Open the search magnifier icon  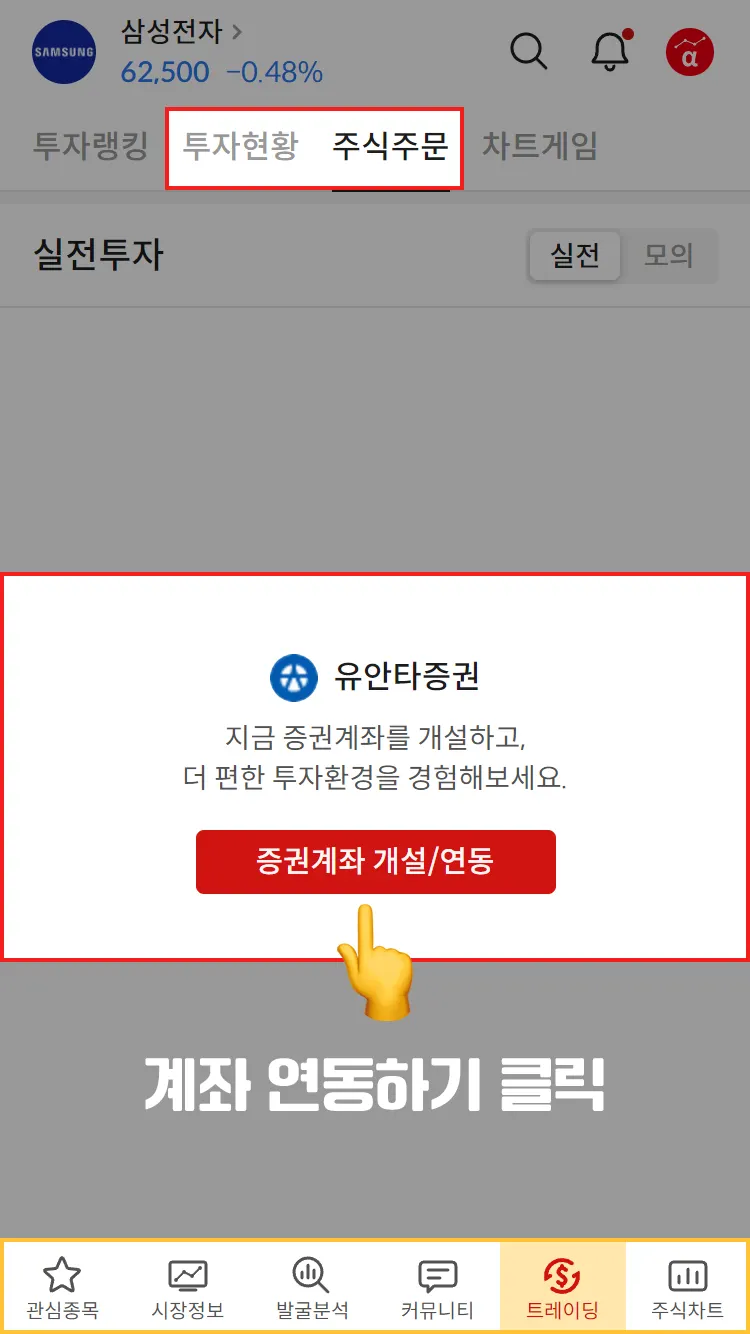[x=528, y=51]
